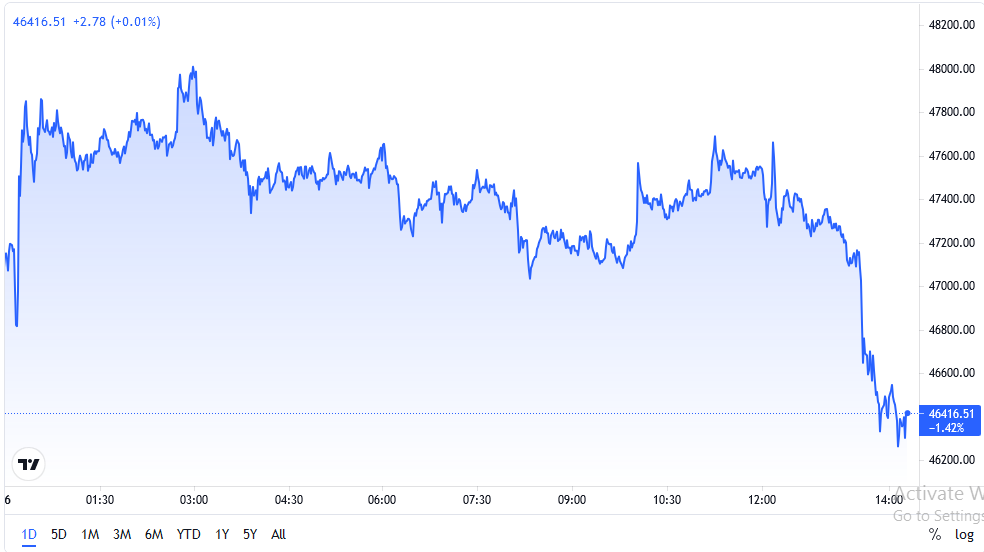Image resolution: width=984 pixels, height=552 pixels.
Task: Click the TradingView logo icon
Action: 30,464
